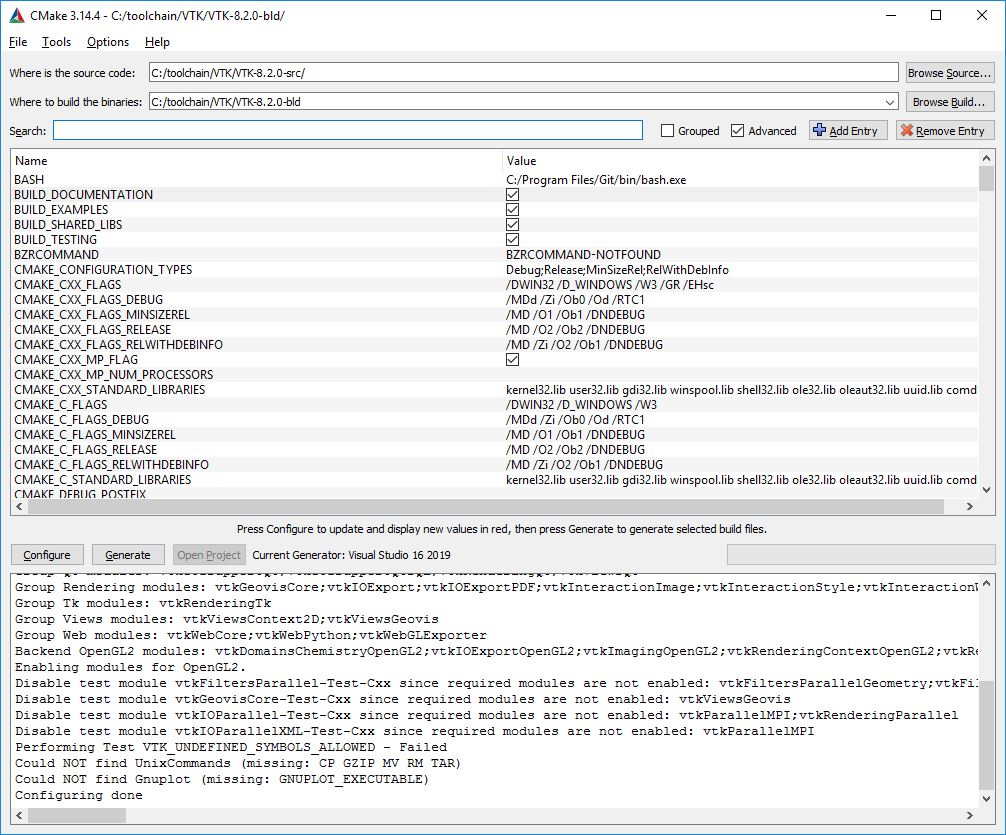The width and height of the screenshot is (1006, 835).
Task: Click the output log down scroll arrow
Action: coord(986,798)
